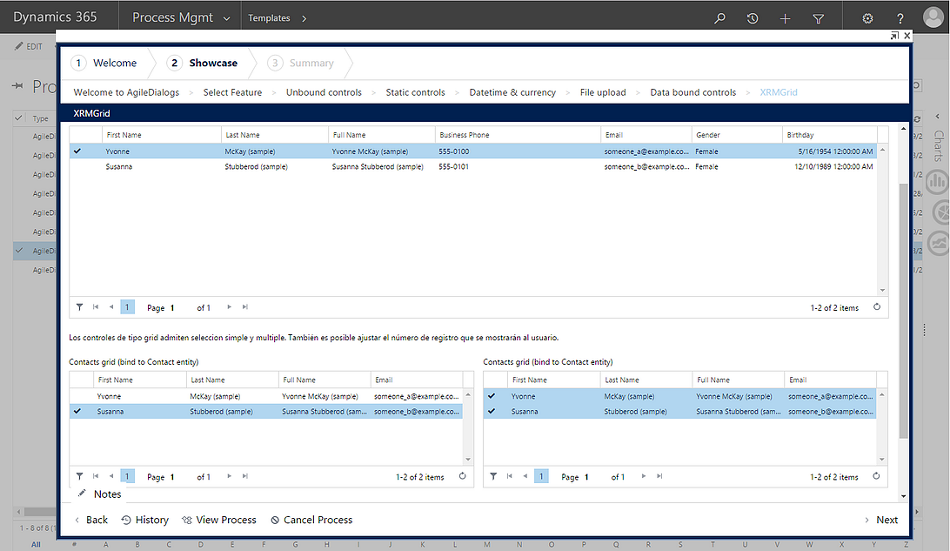The image size is (950, 551).
Task: Filter background list by All letter link
Action: coord(36,544)
